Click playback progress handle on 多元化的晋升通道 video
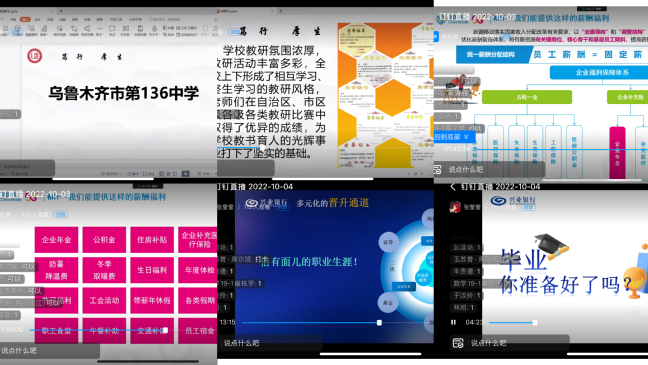 (x=379, y=322)
